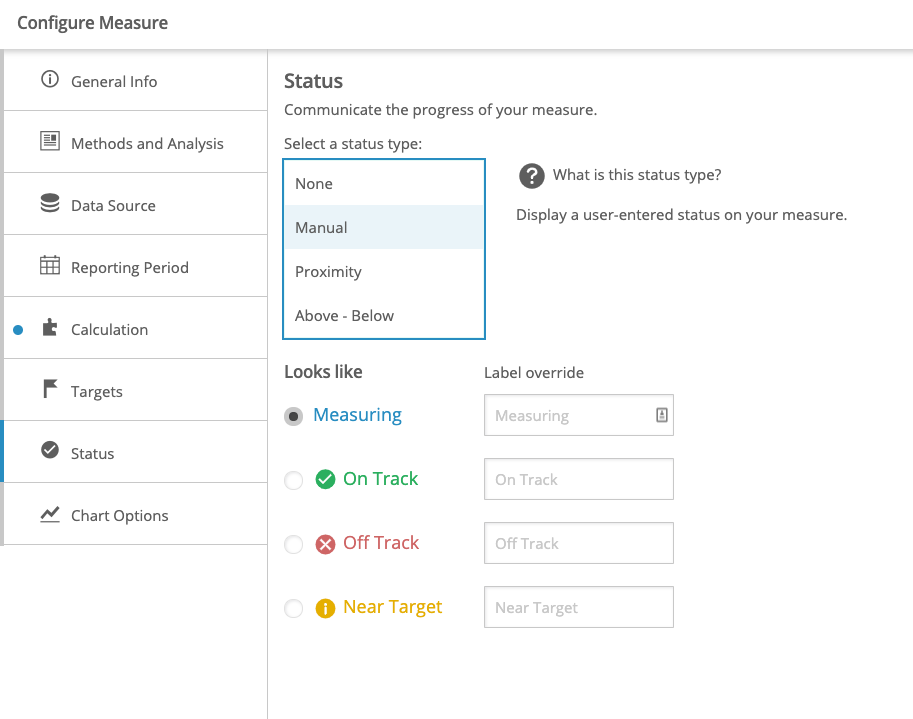
Task: Click the Methods and Analysis newspaper icon
Action: tap(50, 141)
